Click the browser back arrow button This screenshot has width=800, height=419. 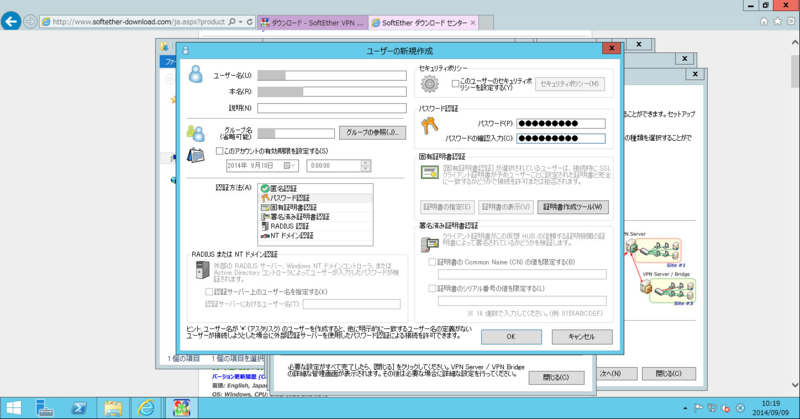pyautogui.click(x=11, y=22)
